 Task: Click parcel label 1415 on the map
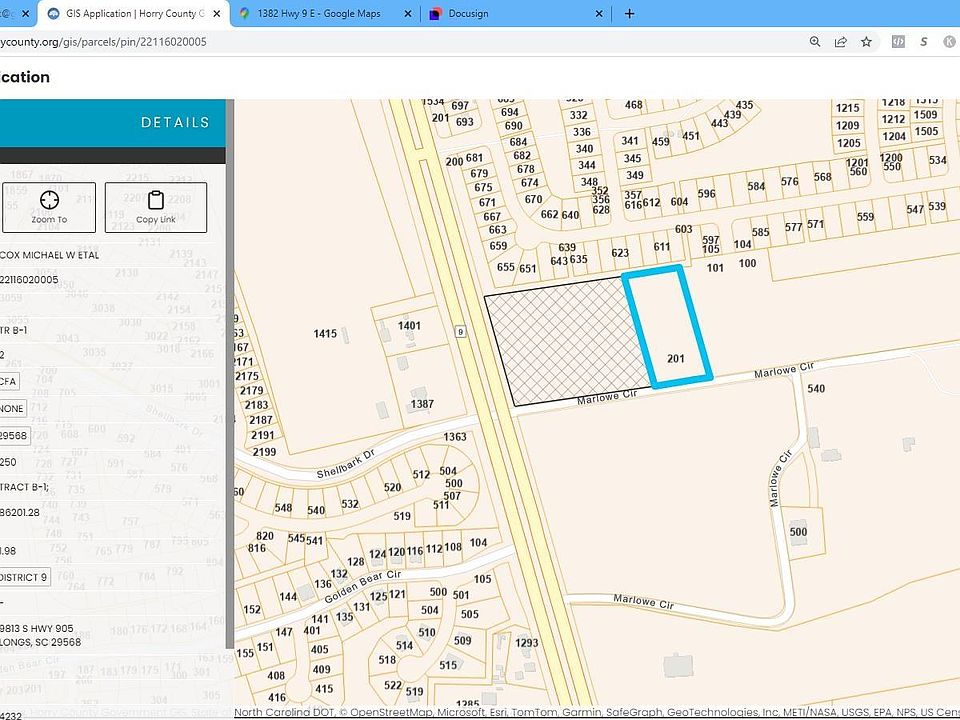point(325,334)
